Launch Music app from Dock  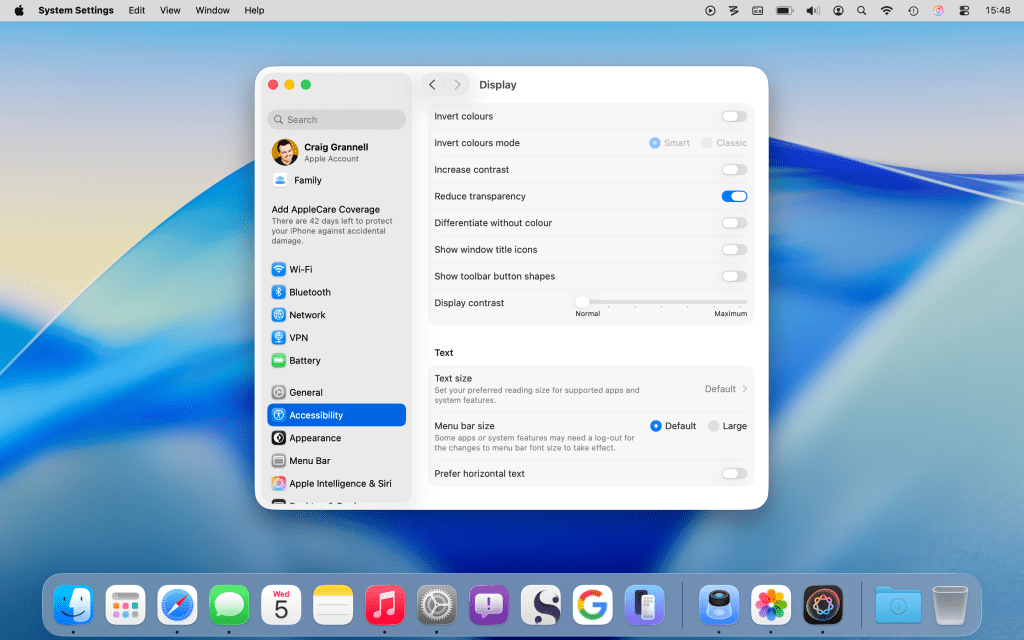pyautogui.click(x=385, y=605)
